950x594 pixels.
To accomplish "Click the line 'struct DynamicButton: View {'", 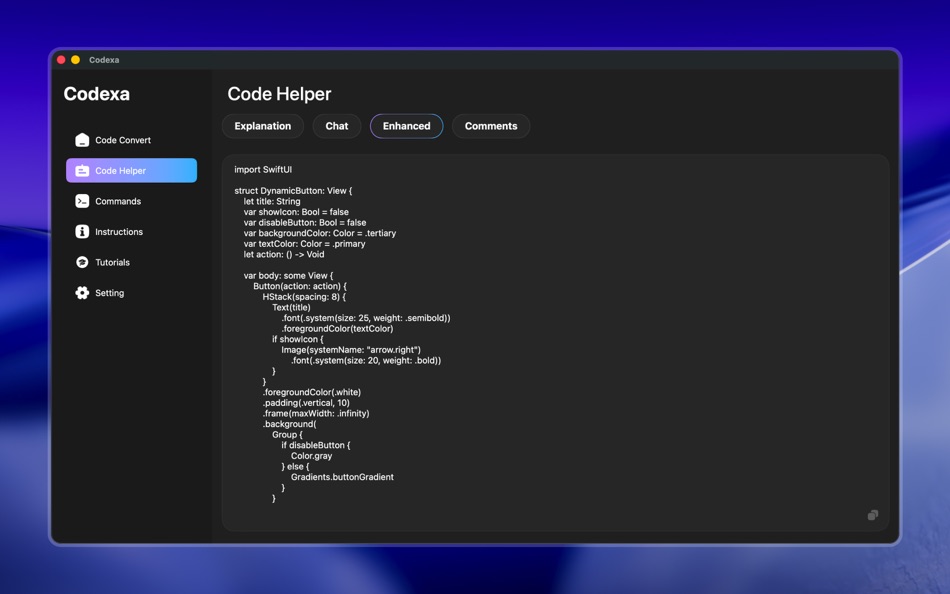I will (x=293, y=191).
